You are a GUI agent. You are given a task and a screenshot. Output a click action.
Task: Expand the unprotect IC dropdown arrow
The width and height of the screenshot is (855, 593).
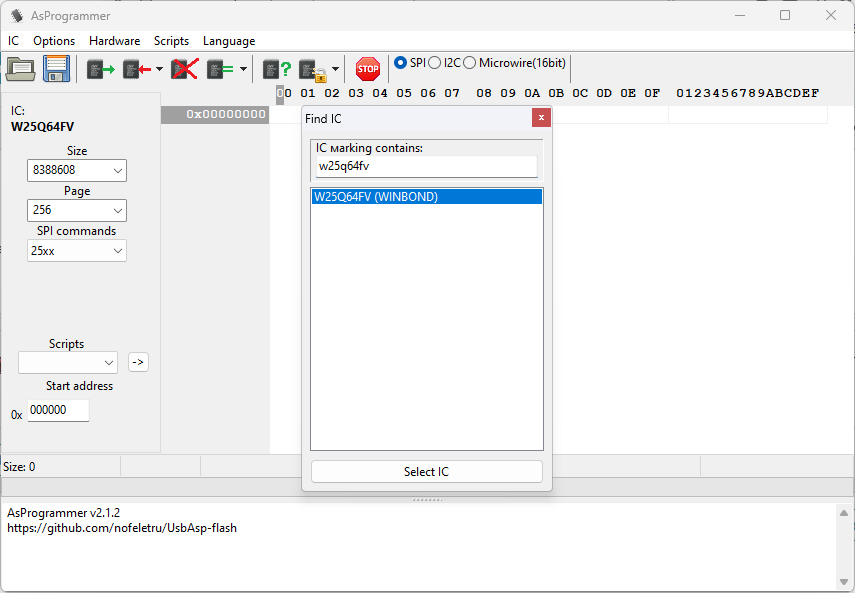point(335,69)
